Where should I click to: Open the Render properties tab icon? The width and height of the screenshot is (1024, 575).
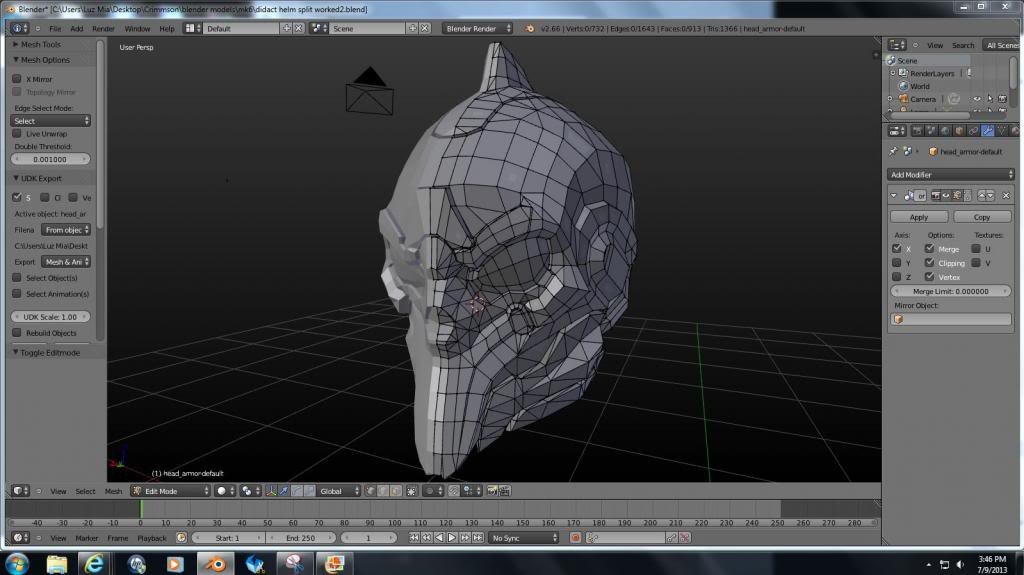click(918, 131)
